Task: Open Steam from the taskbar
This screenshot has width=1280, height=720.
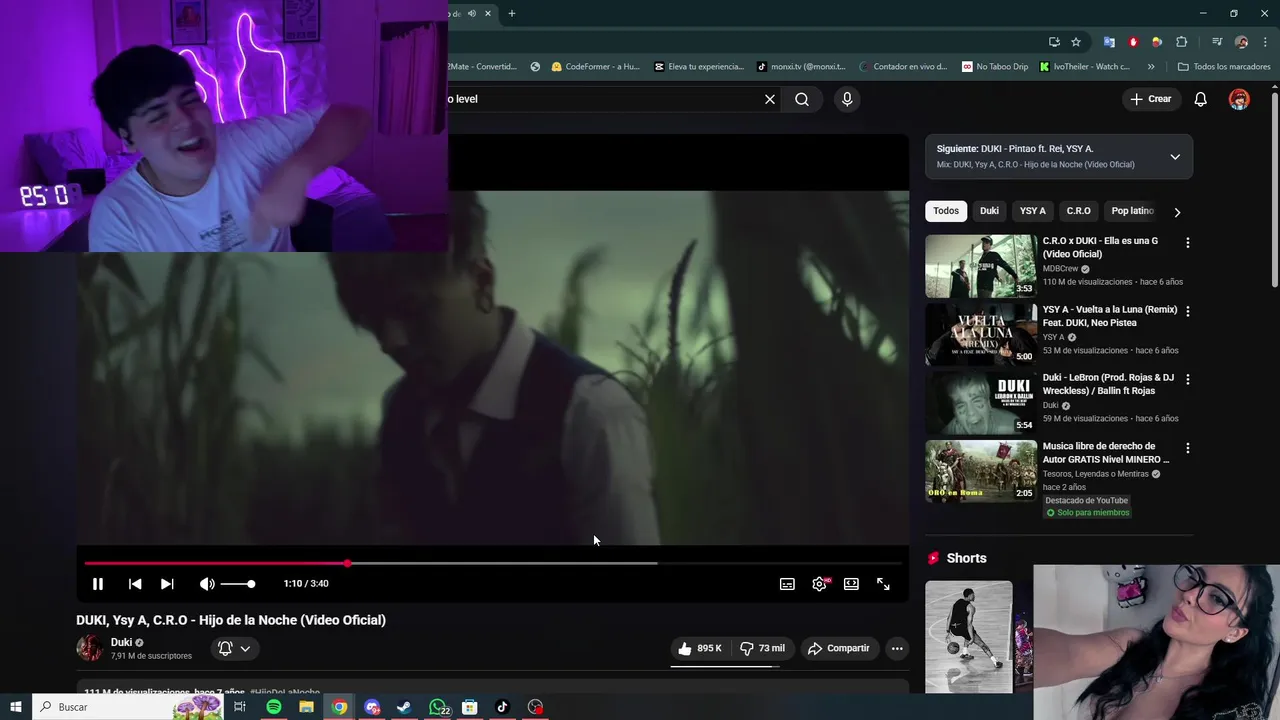Action: coord(404,707)
